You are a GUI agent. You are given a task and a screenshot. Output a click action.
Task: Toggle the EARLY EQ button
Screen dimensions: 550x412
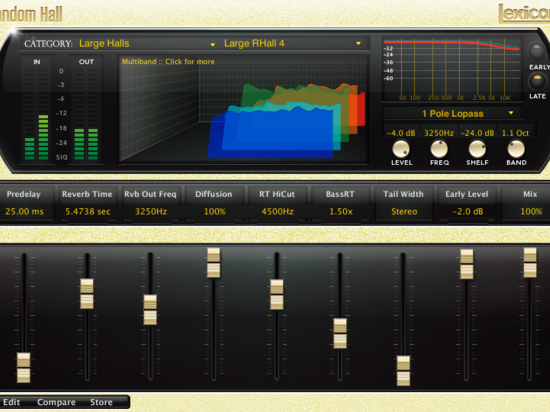(x=537, y=51)
